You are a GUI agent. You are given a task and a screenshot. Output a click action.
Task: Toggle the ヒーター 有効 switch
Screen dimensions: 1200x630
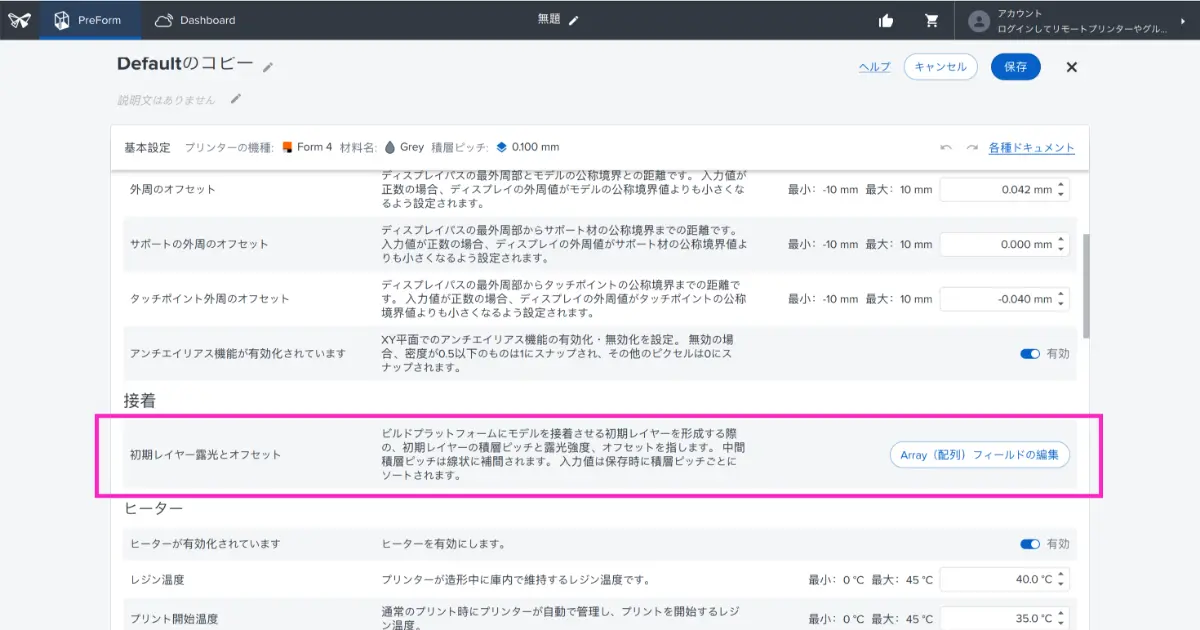click(1030, 544)
